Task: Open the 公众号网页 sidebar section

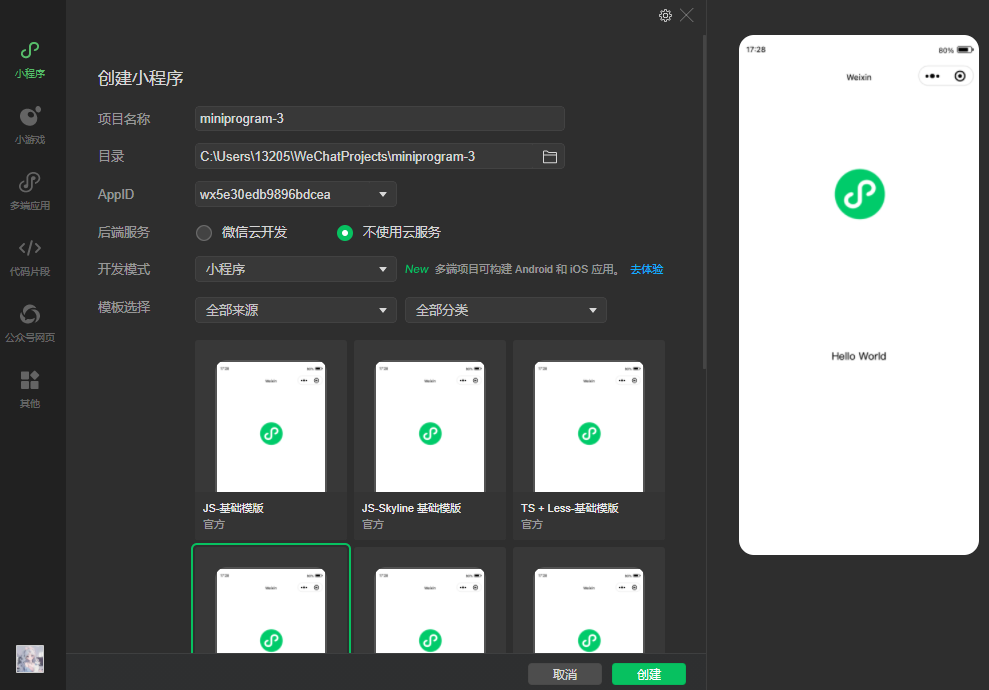Action: (x=30, y=324)
